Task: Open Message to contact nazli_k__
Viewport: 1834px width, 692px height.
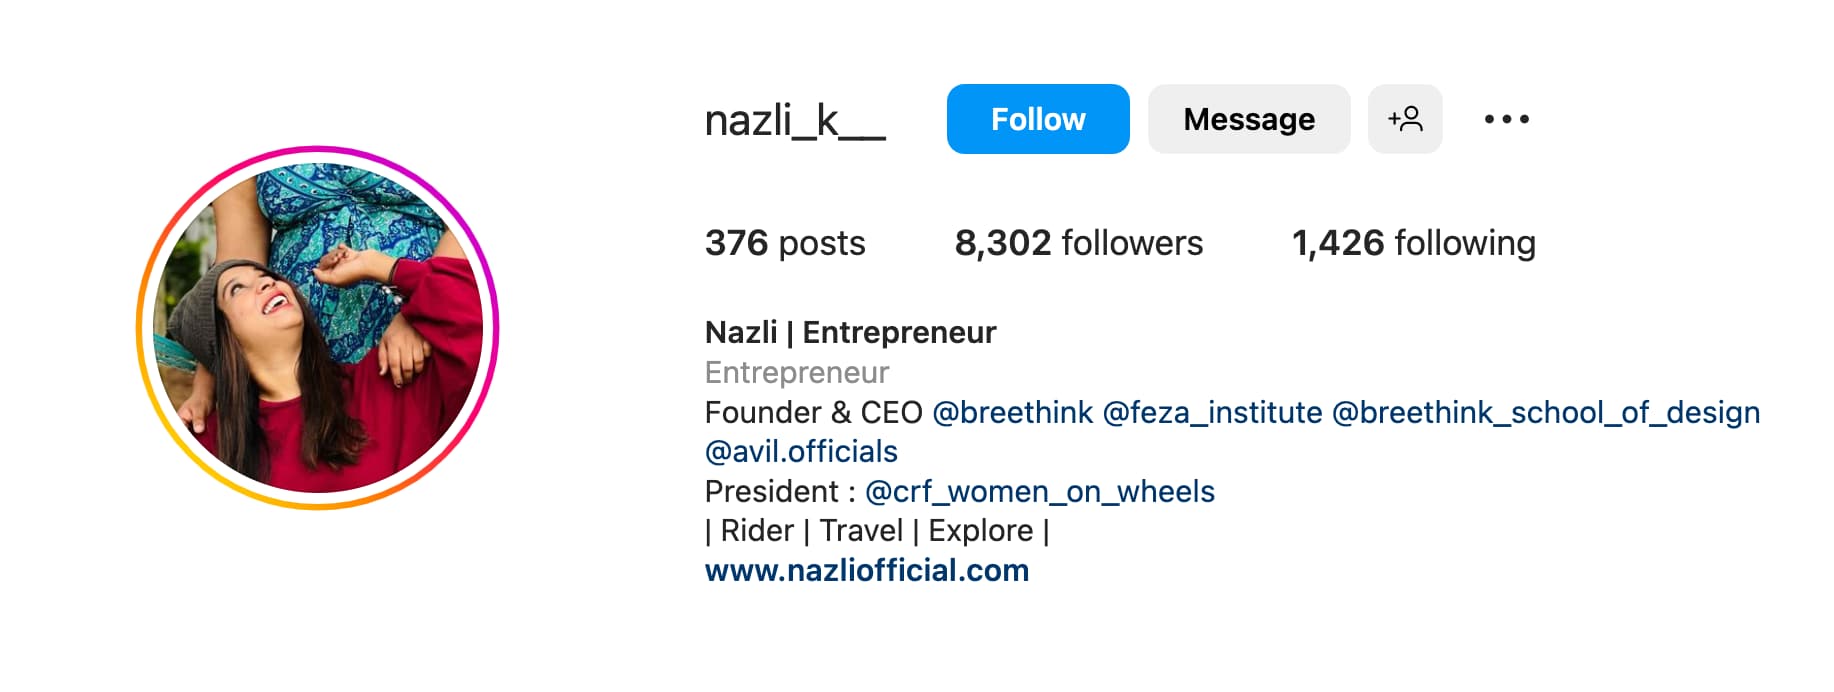Action: coord(1248,119)
